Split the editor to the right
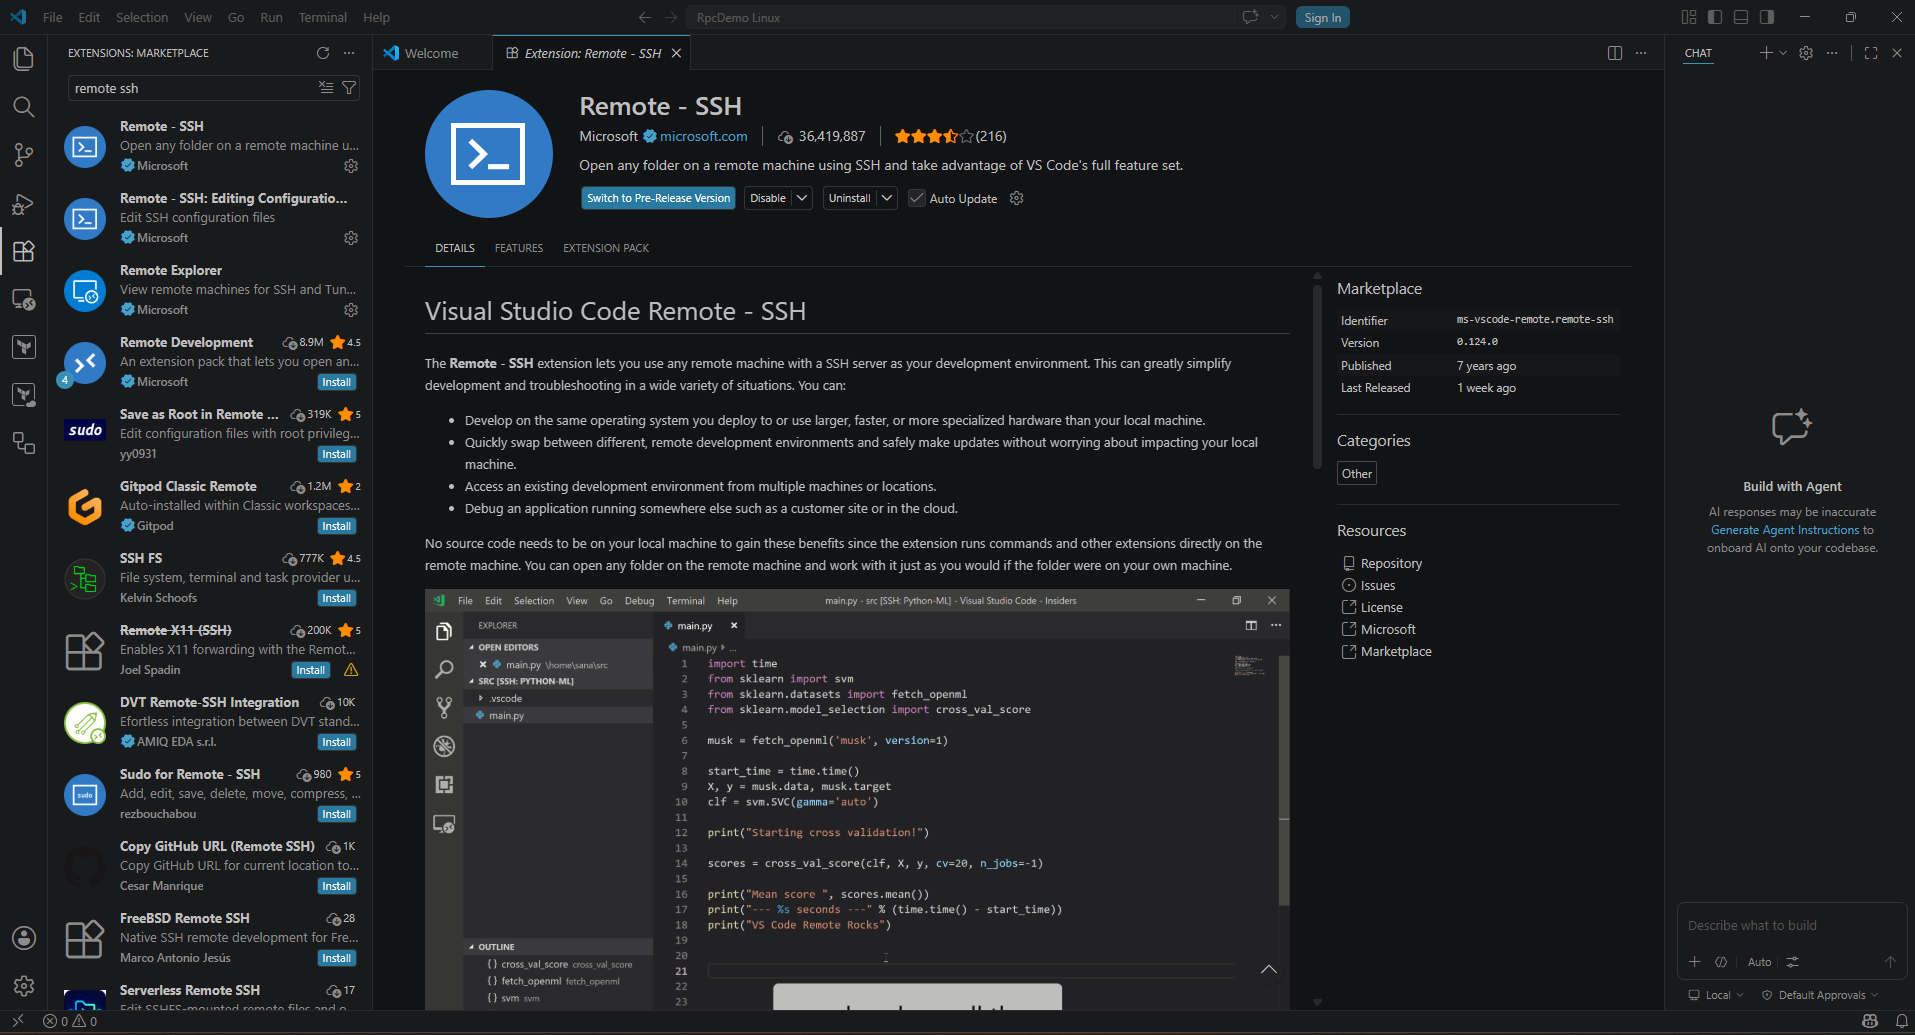1915x1035 pixels. (1615, 53)
